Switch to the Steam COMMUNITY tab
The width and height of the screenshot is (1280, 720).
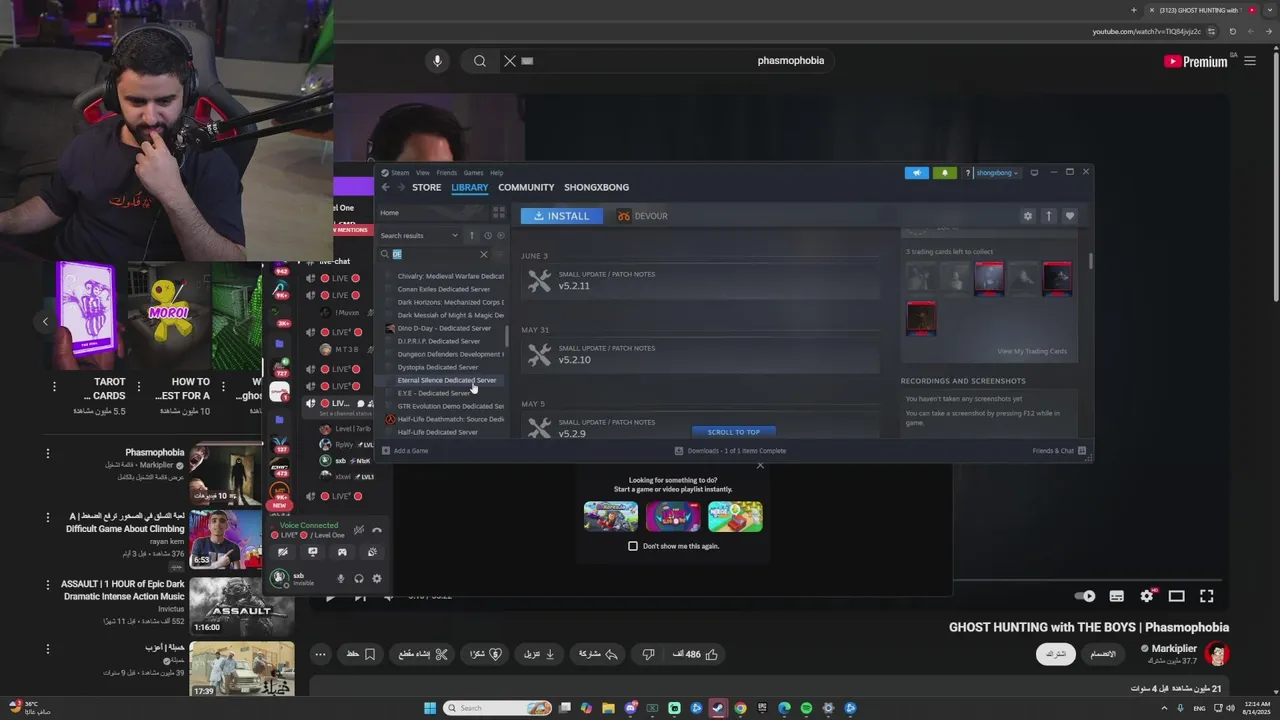click(526, 187)
